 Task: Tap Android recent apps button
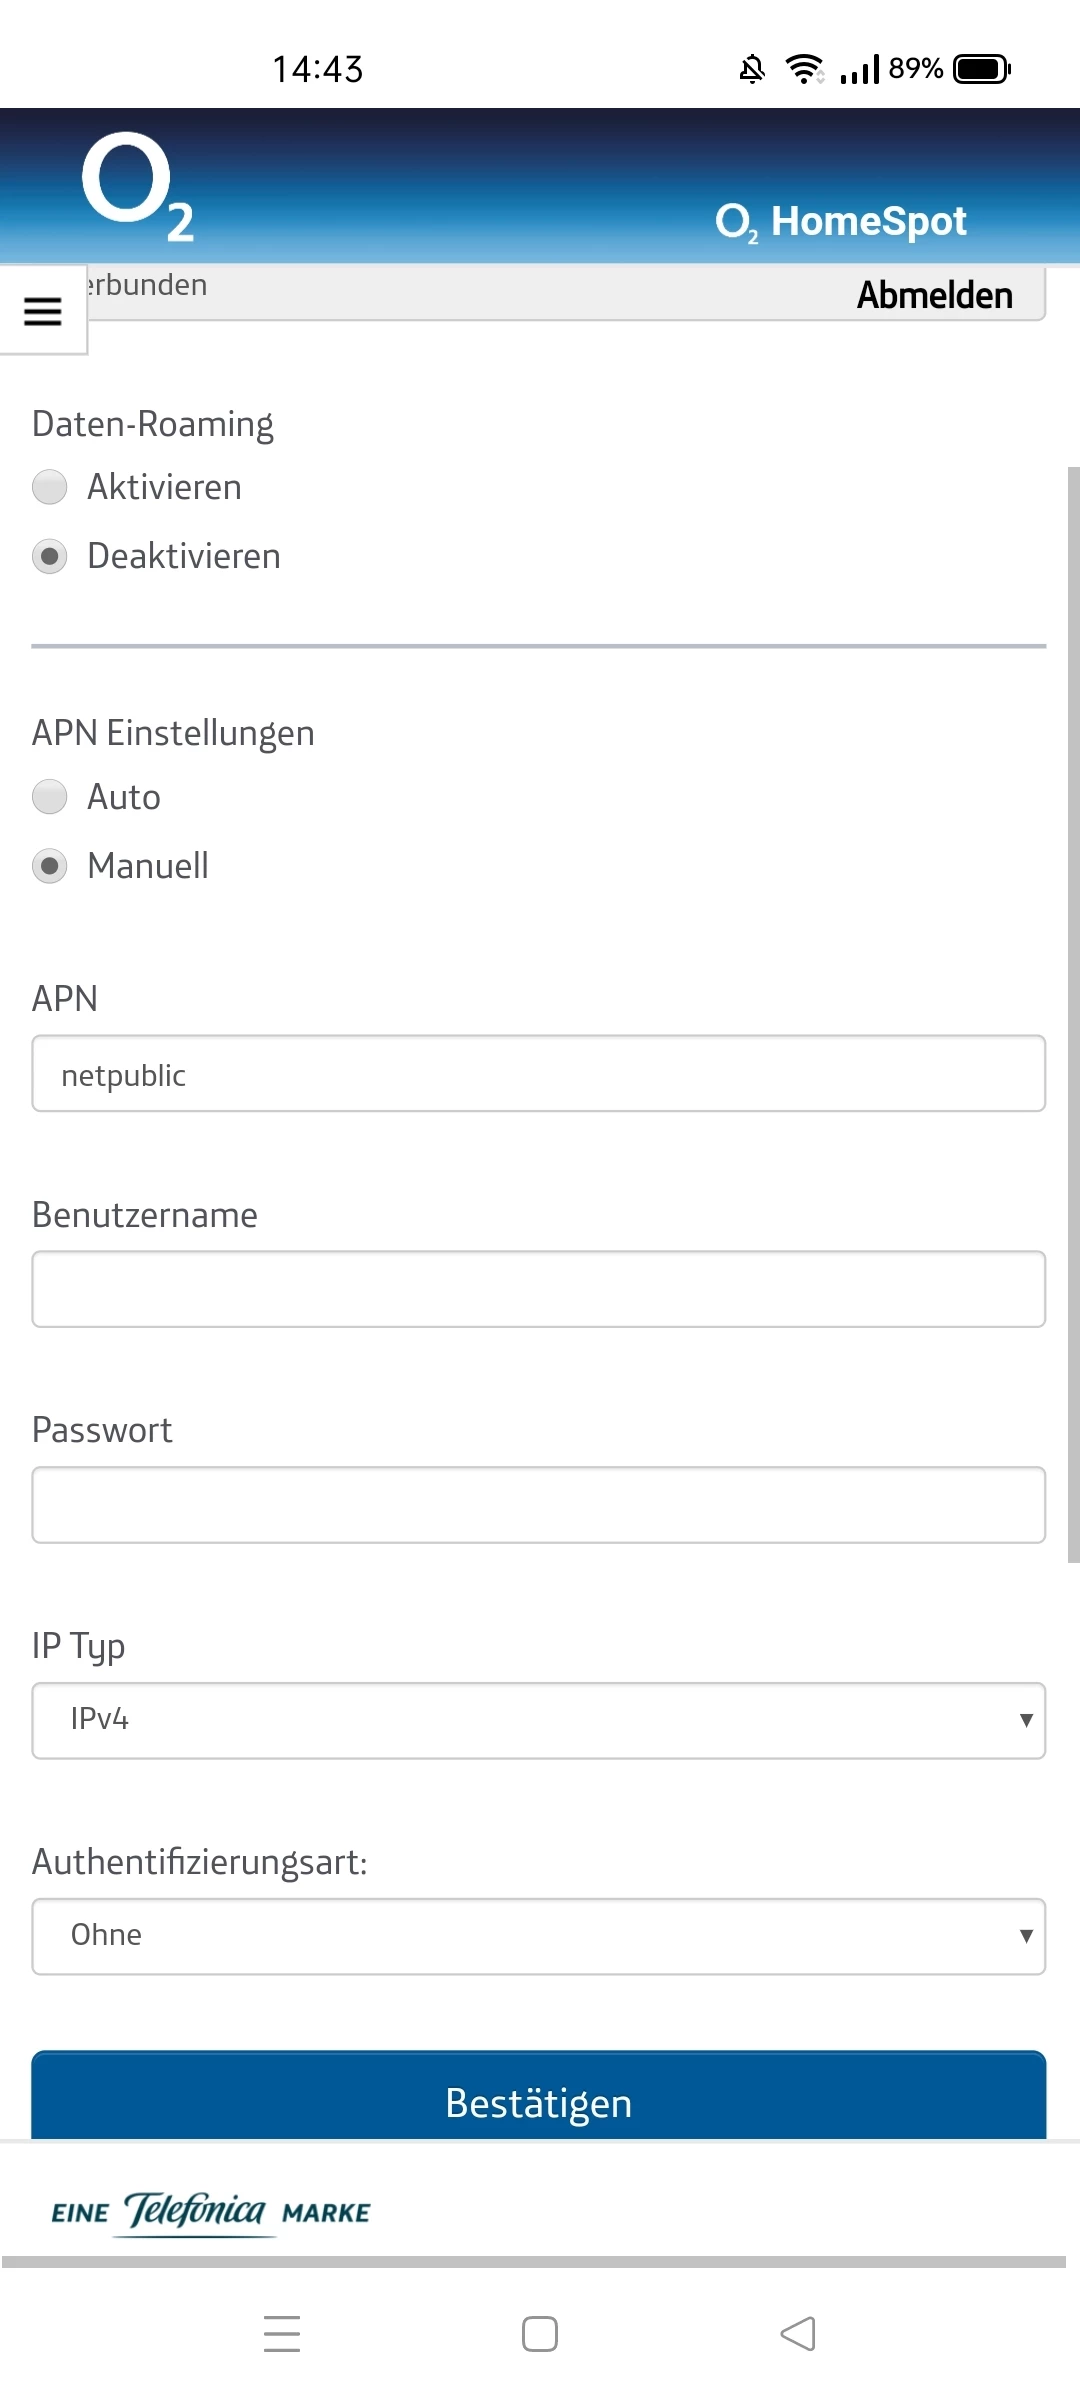pyautogui.click(x=282, y=2334)
